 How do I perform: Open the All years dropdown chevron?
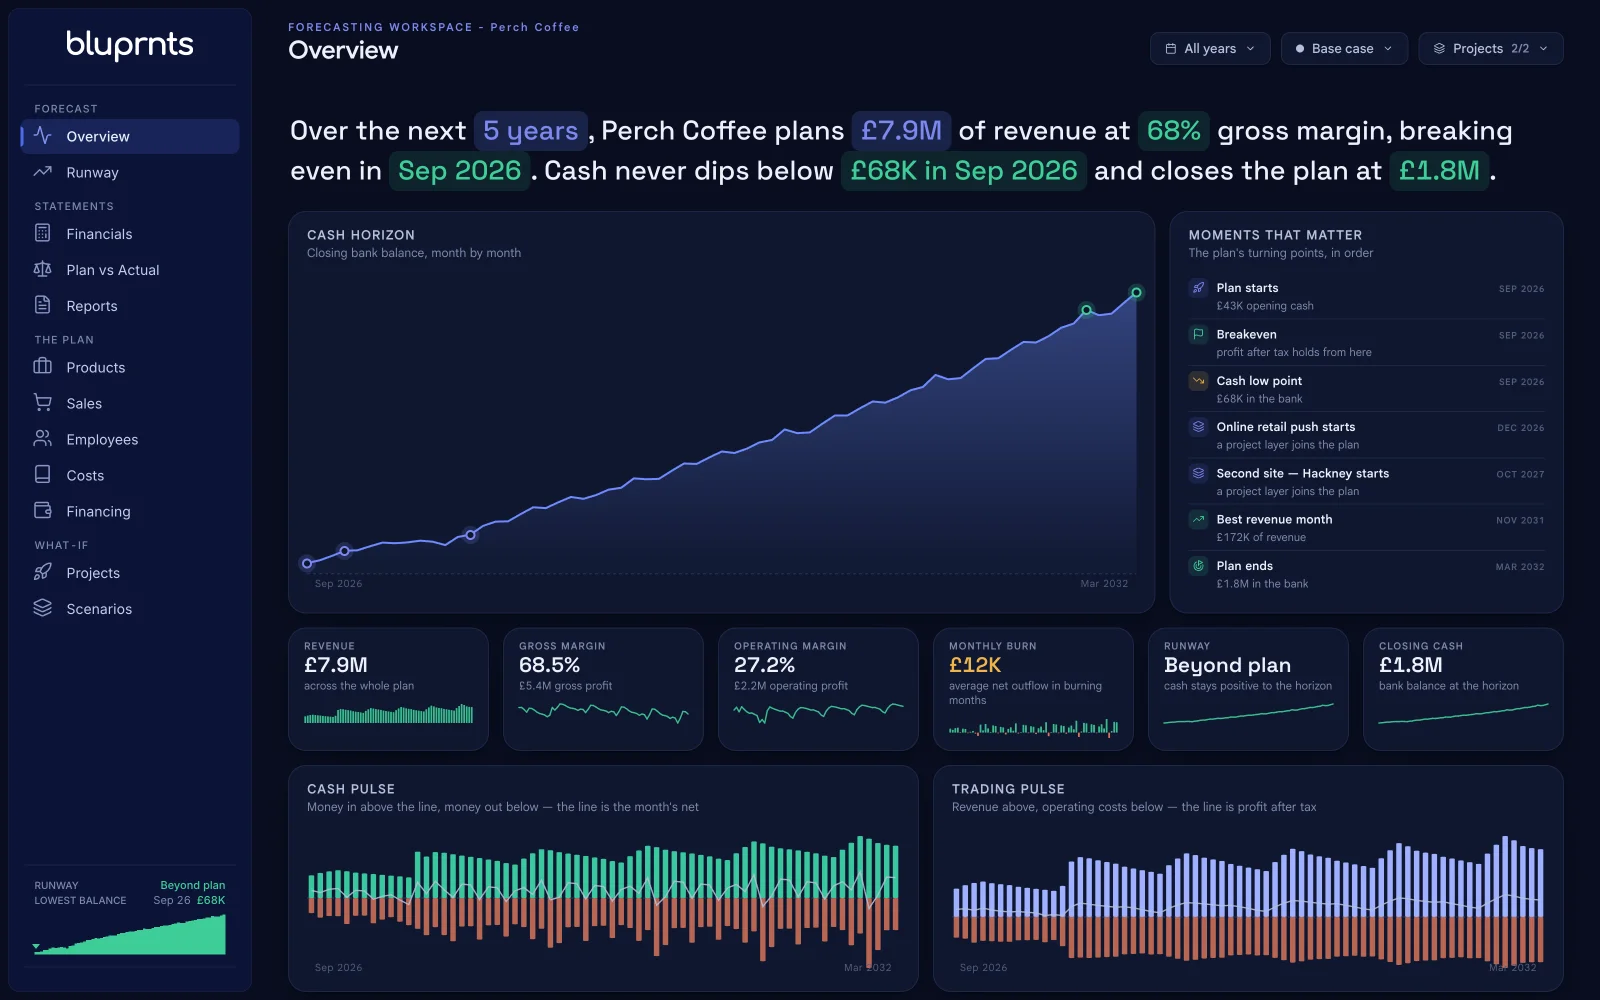(1250, 48)
